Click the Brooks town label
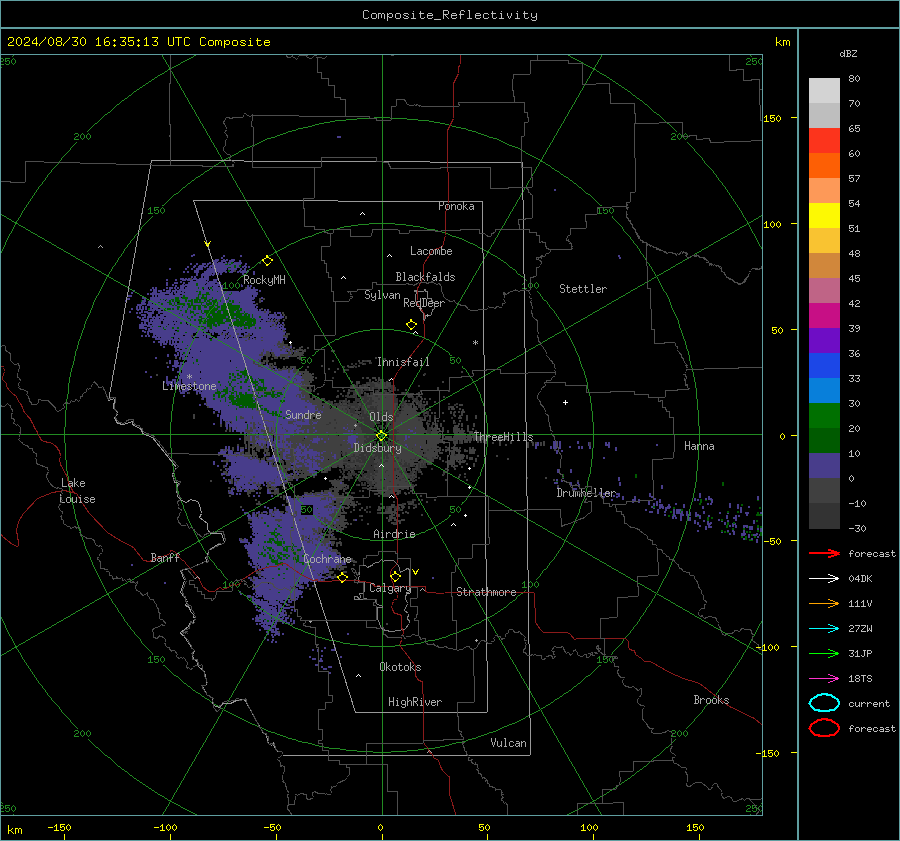This screenshot has width=900, height=841. 711,700
